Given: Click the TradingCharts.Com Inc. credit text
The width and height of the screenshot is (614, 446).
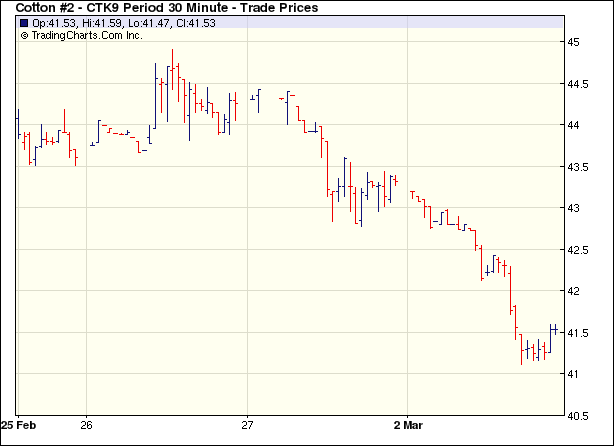Looking at the screenshot, I should (x=88, y=35).
